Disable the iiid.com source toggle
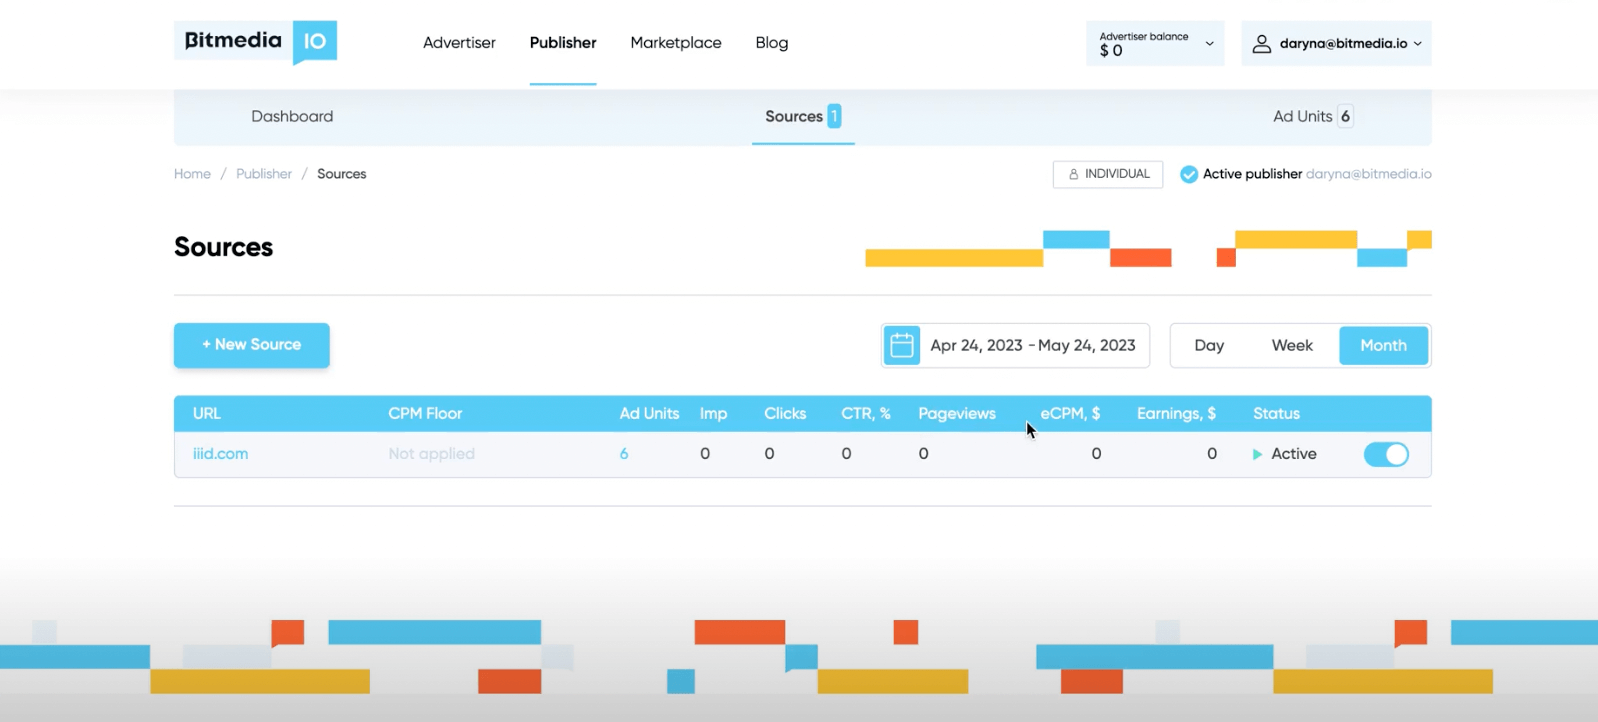Viewport: 1598px width, 722px height. [1385, 454]
